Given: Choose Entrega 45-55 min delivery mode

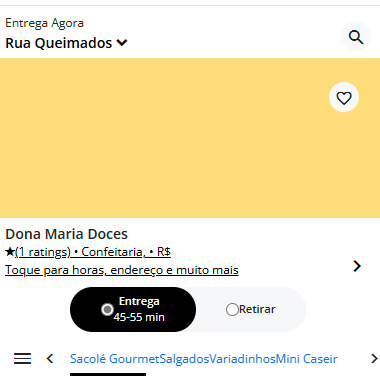Looking at the screenshot, I should (133, 309).
